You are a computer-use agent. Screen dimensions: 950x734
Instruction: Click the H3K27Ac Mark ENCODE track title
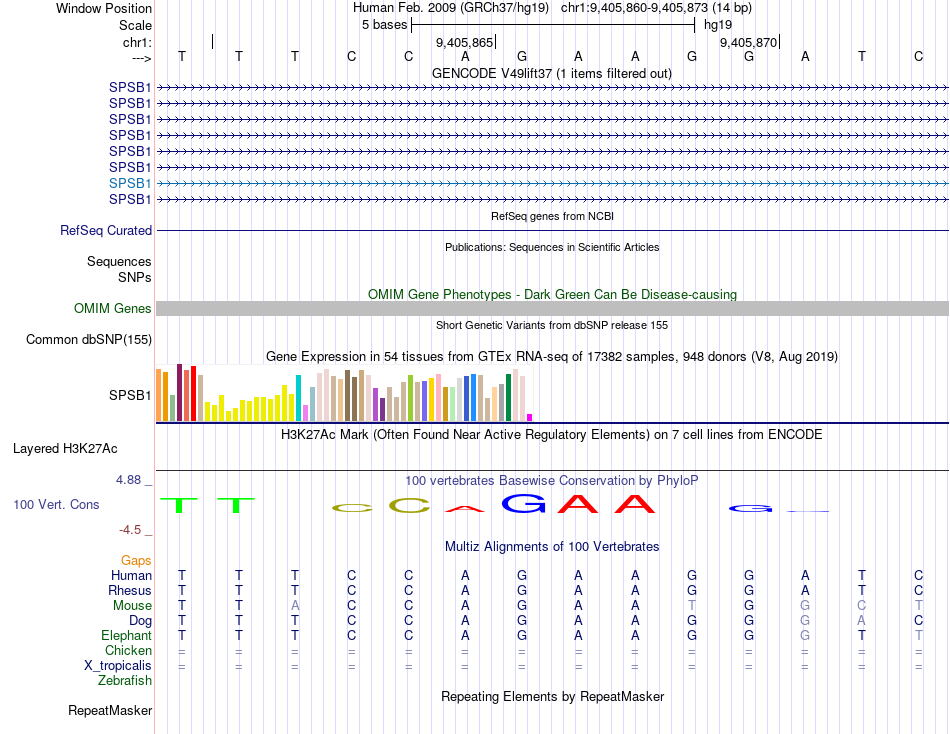[x=552, y=435]
